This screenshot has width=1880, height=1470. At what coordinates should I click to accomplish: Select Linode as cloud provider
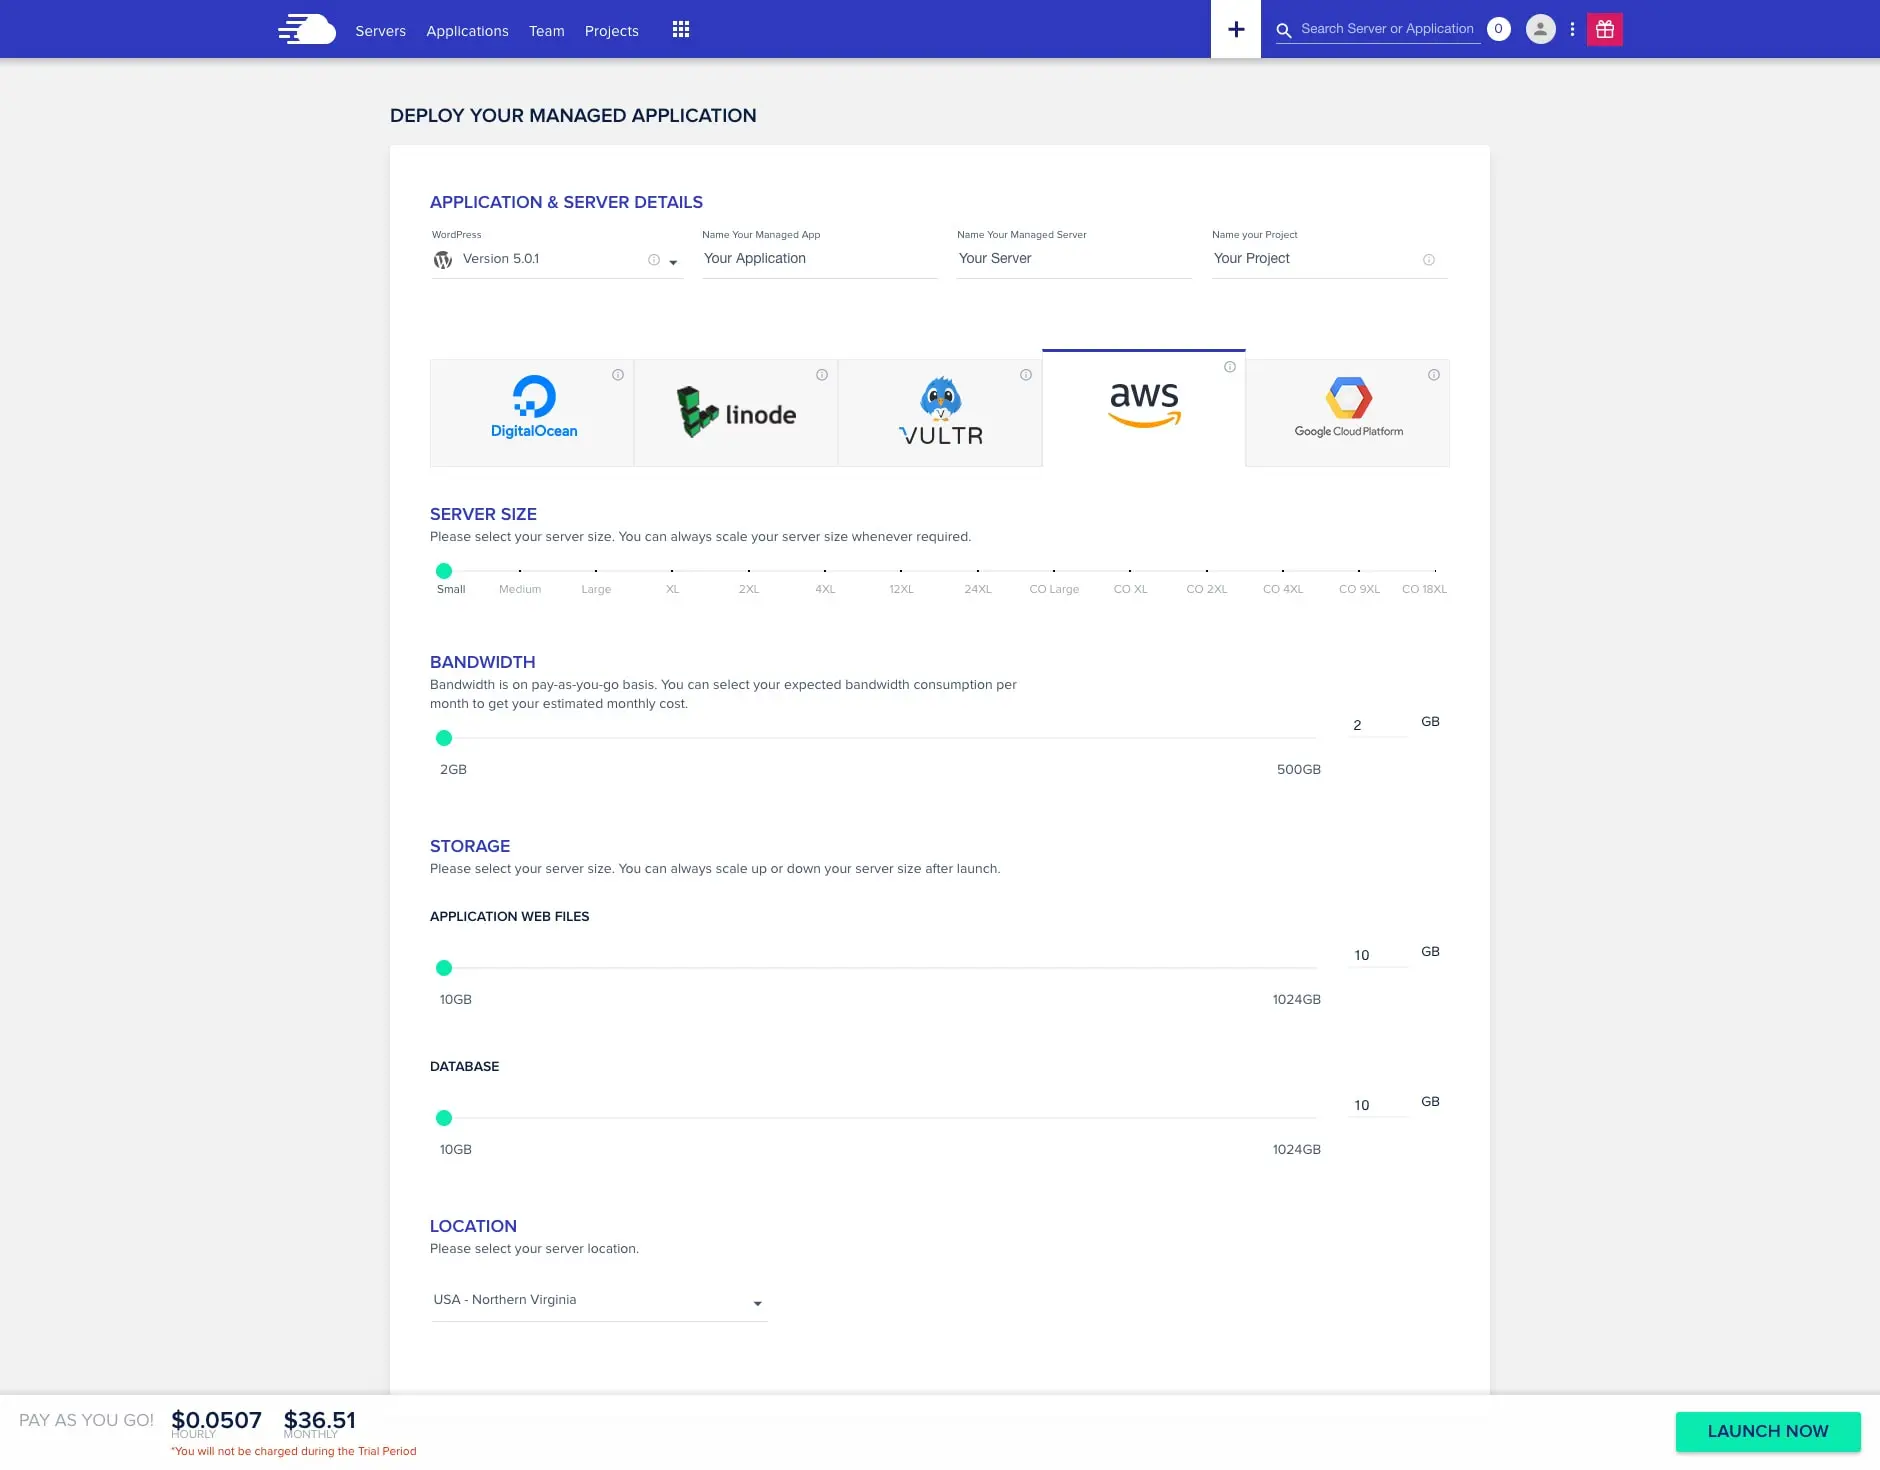(736, 413)
